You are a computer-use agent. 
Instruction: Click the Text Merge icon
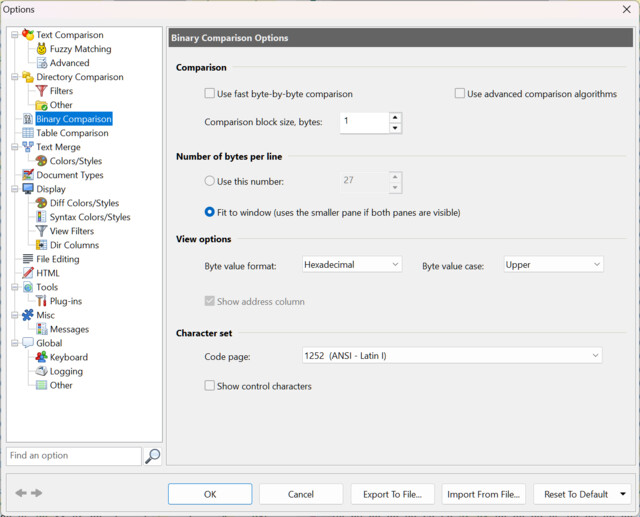click(x=28, y=147)
